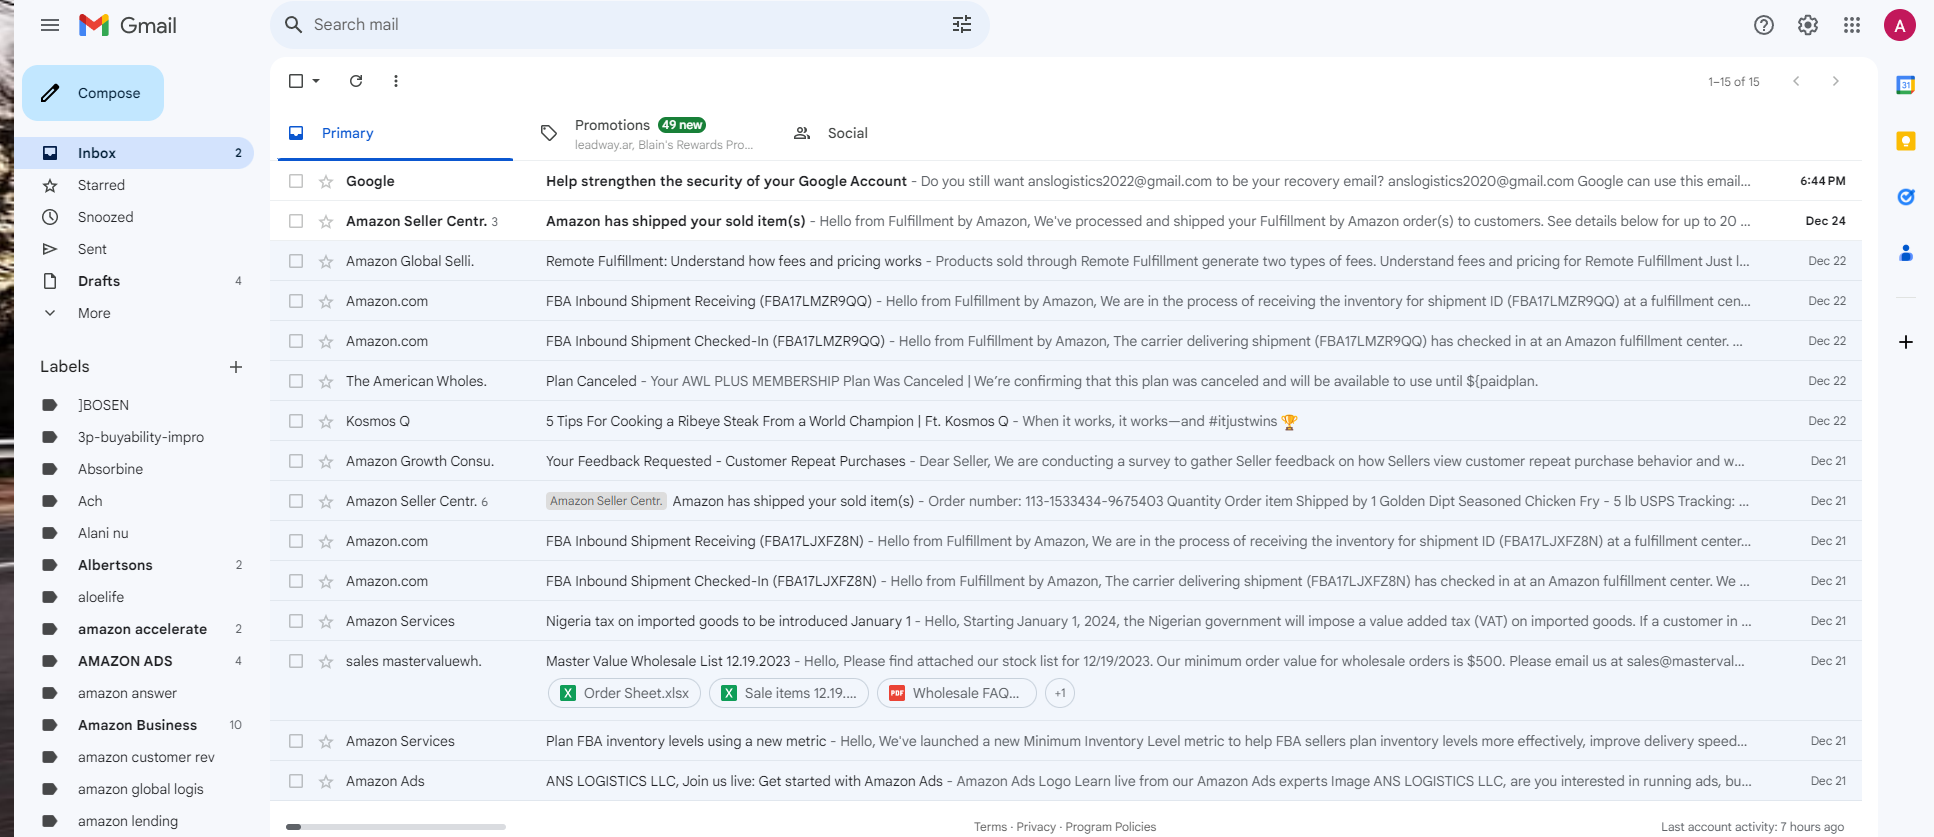Open the Privacy link in footer
The width and height of the screenshot is (1934, 837).
[x=1036, y=827]
